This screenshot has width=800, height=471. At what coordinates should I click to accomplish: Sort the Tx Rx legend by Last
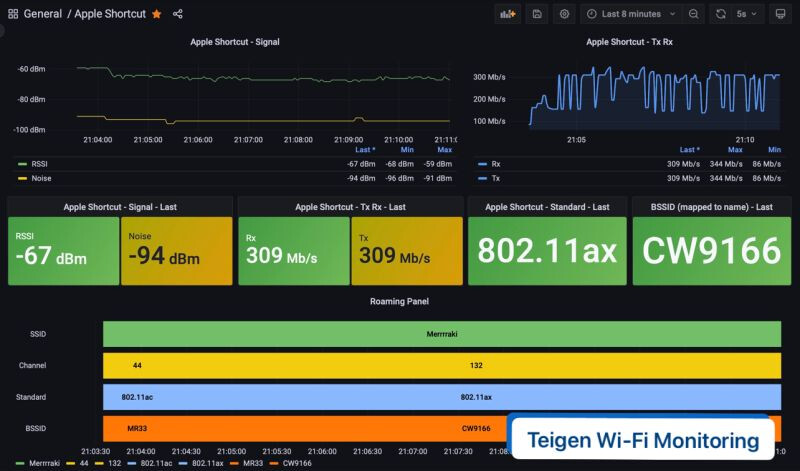[689, 150]
